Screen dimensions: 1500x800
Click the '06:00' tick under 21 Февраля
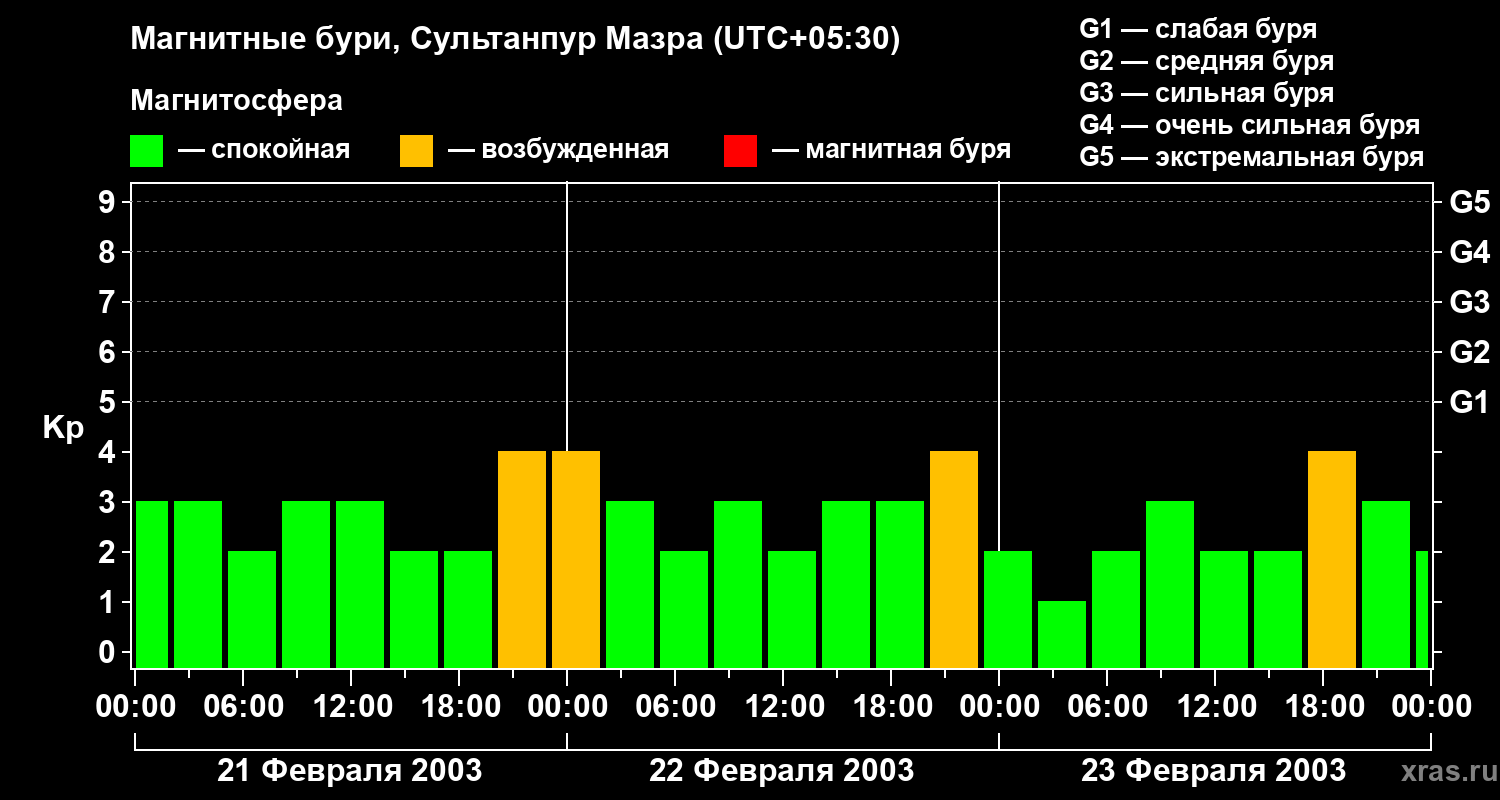click(x=243, y=707)
